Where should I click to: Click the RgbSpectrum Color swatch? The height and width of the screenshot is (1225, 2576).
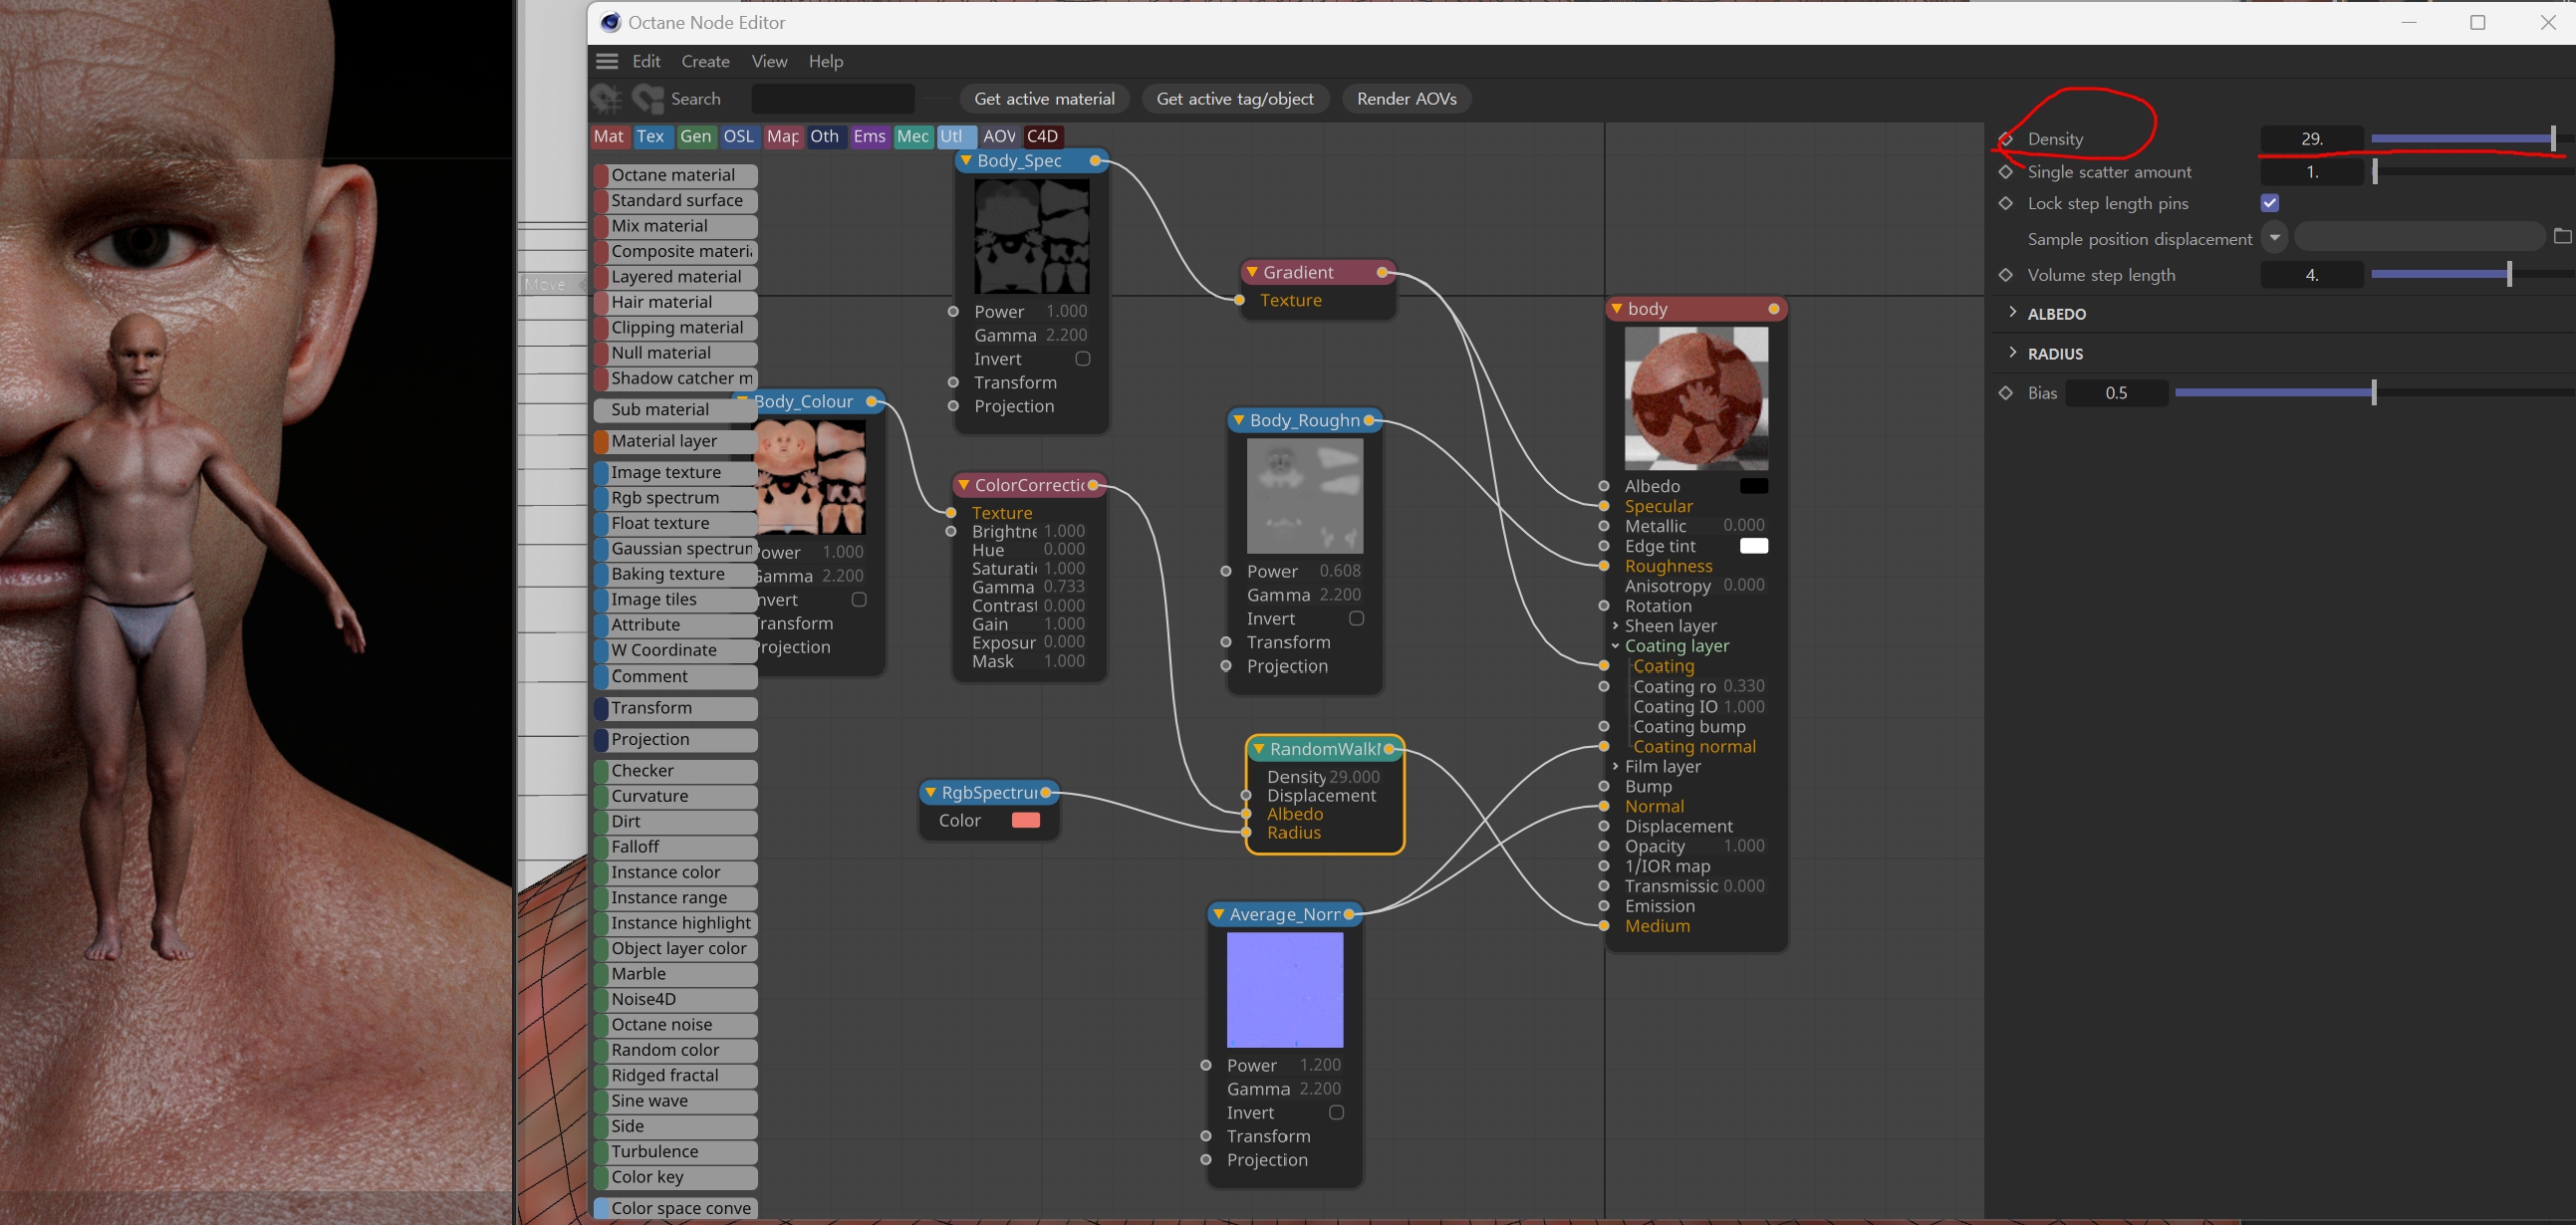click(1026, 820)
